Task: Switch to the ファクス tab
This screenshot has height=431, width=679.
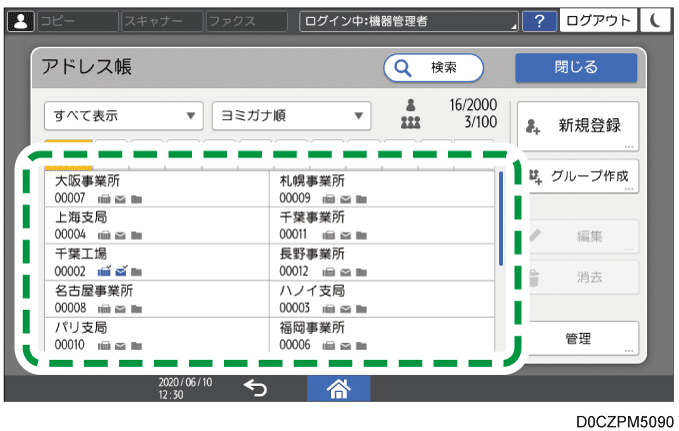Action: [x=247, y=21]
